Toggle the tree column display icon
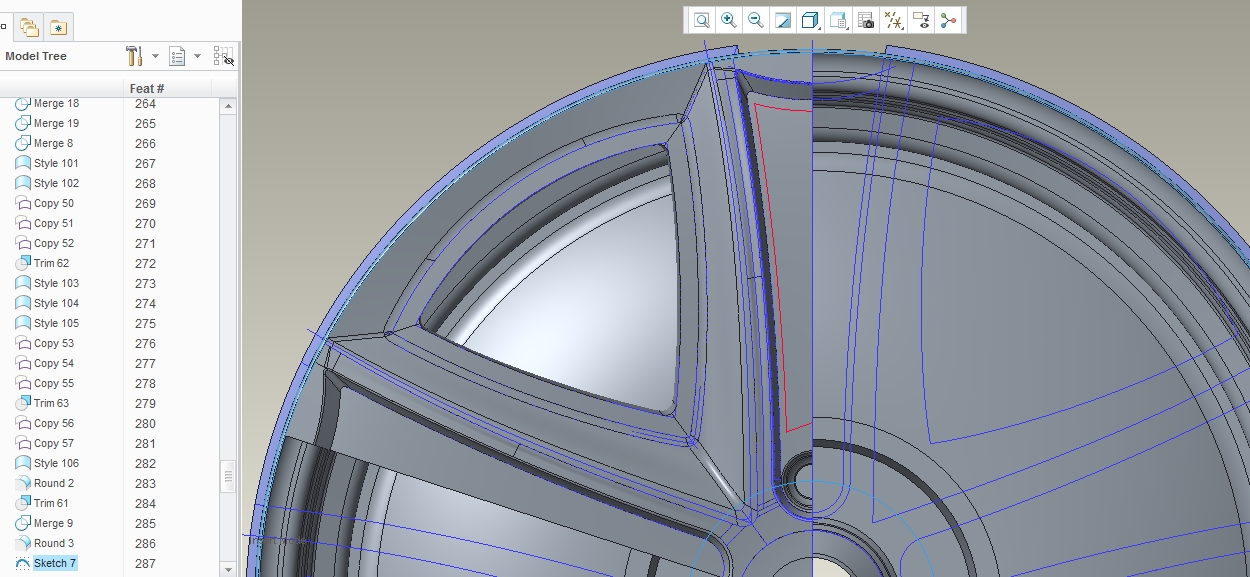The image size is (1250, 577). click(x=224, y=56)
